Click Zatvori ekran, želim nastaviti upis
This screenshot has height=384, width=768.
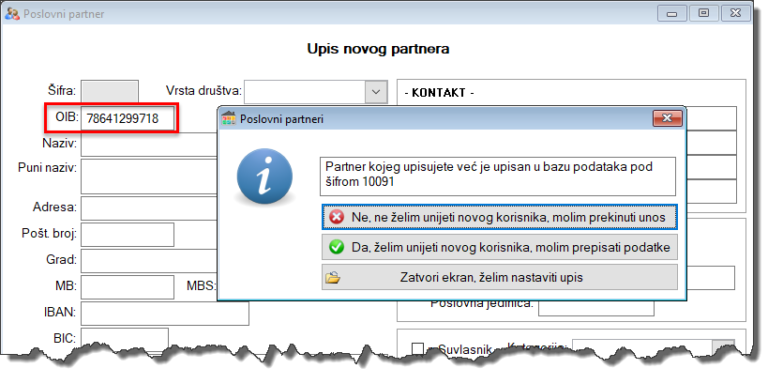point(499,278)
